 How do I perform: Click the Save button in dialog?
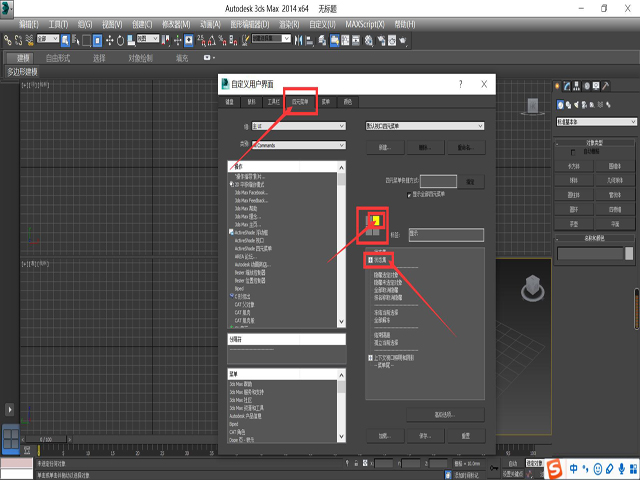pos(424,436)
